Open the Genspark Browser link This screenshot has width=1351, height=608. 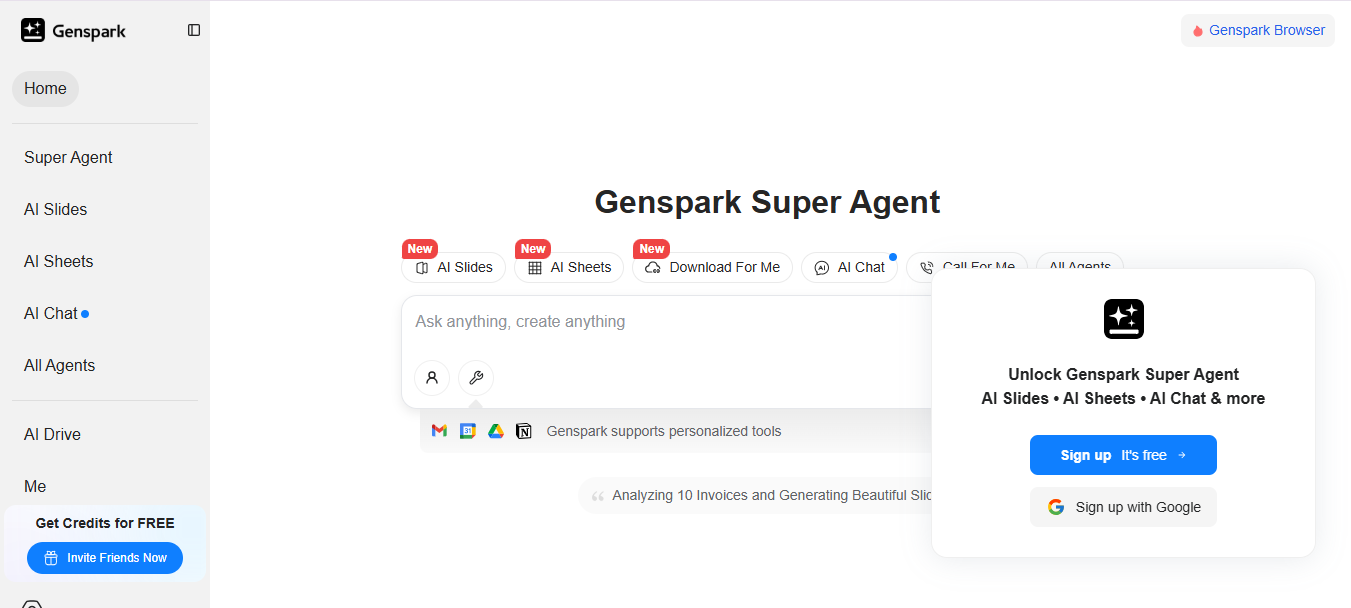pyautogui.click(x=1258, y=30)
